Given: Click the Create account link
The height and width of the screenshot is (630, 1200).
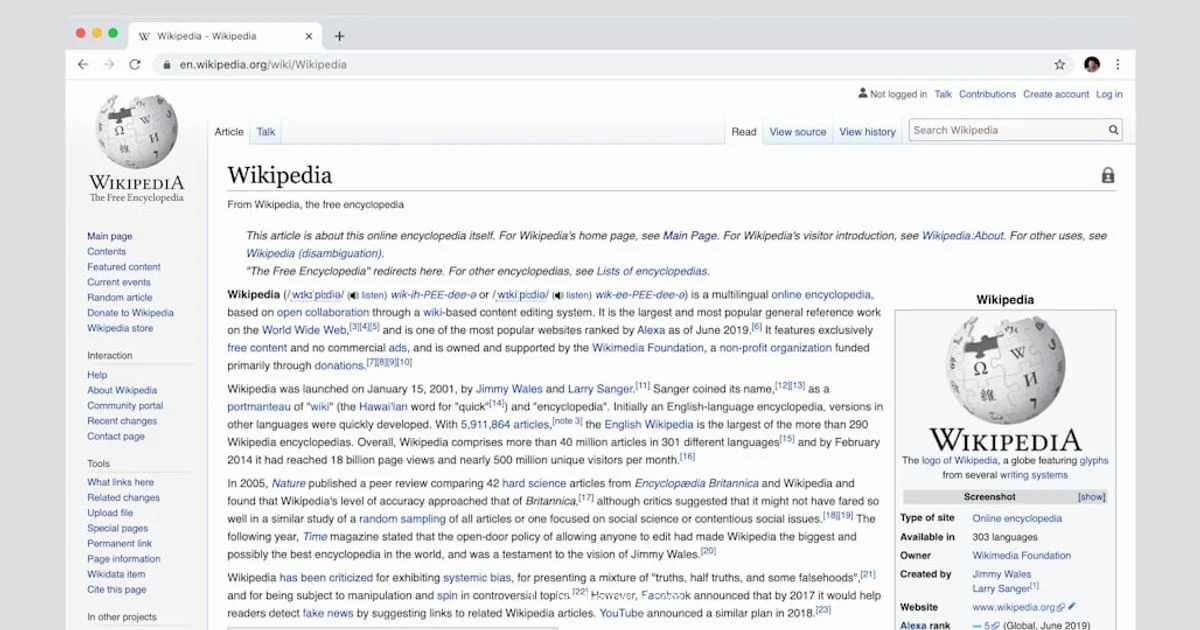Looking at the screenshot, I should pos(1055,94).
